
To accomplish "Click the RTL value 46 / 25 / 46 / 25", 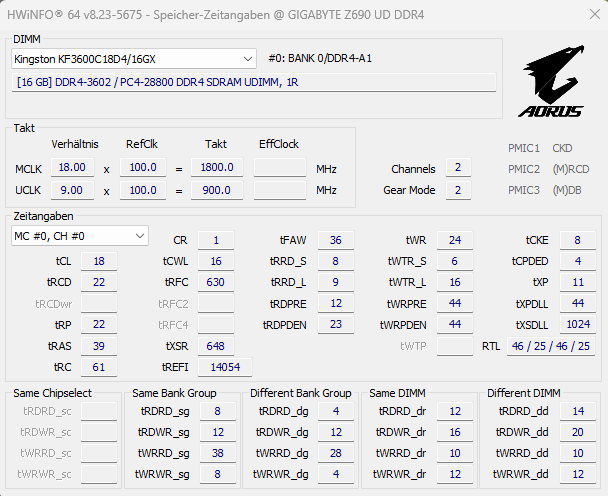I will [x=551, y=346].
